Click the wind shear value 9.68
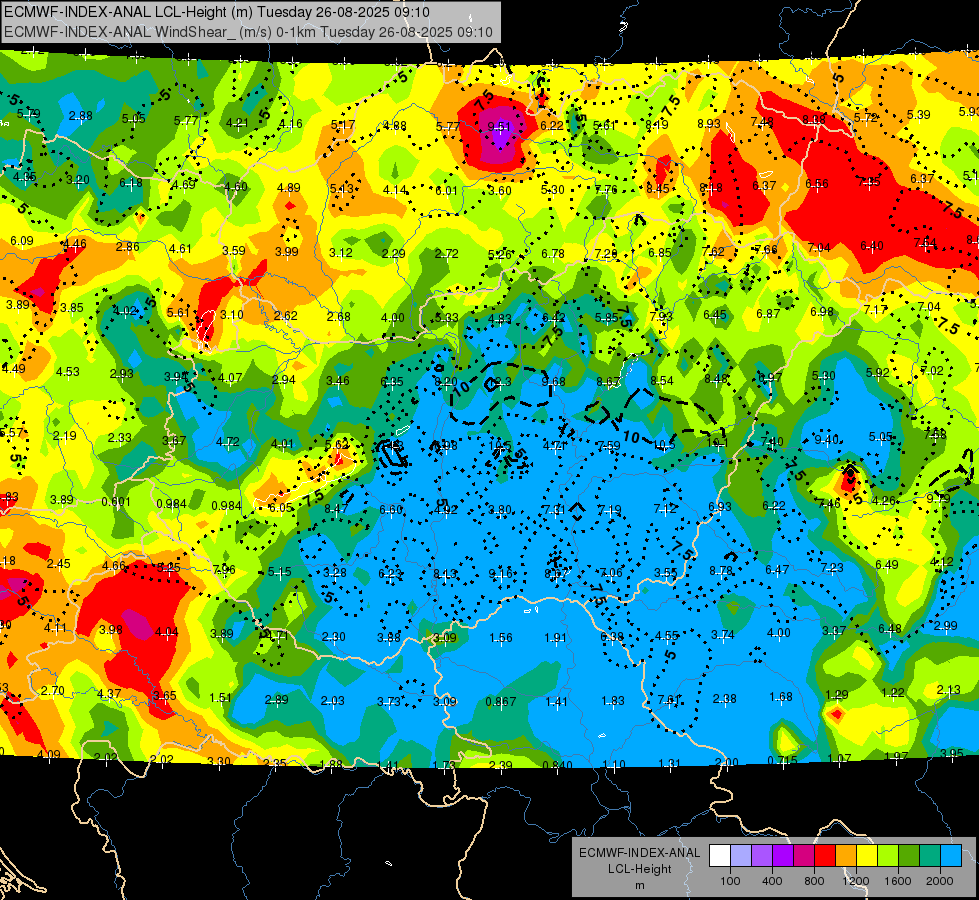Image resolution: width=979 pixels, height=900 pixels. [554, 382]
